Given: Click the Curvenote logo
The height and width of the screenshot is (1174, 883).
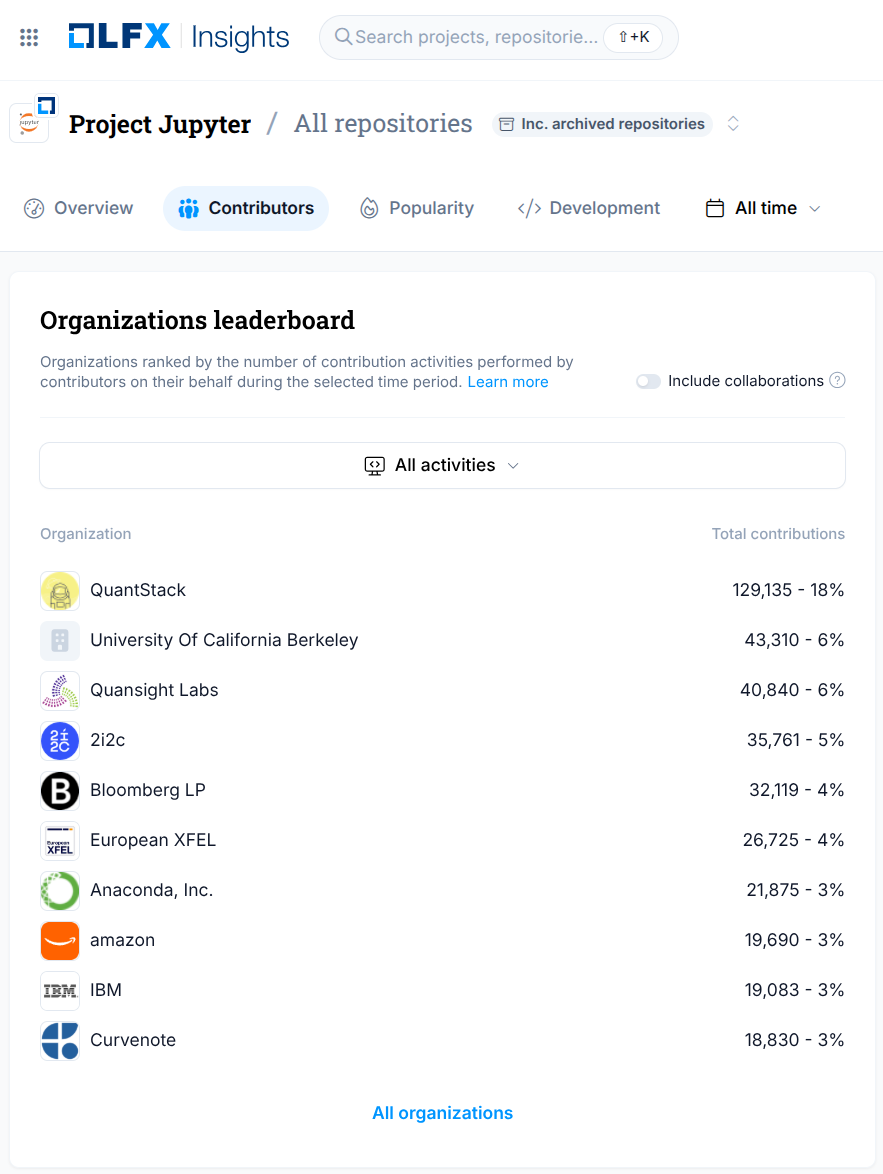Looking at the screenshot, I should 60,1041.
